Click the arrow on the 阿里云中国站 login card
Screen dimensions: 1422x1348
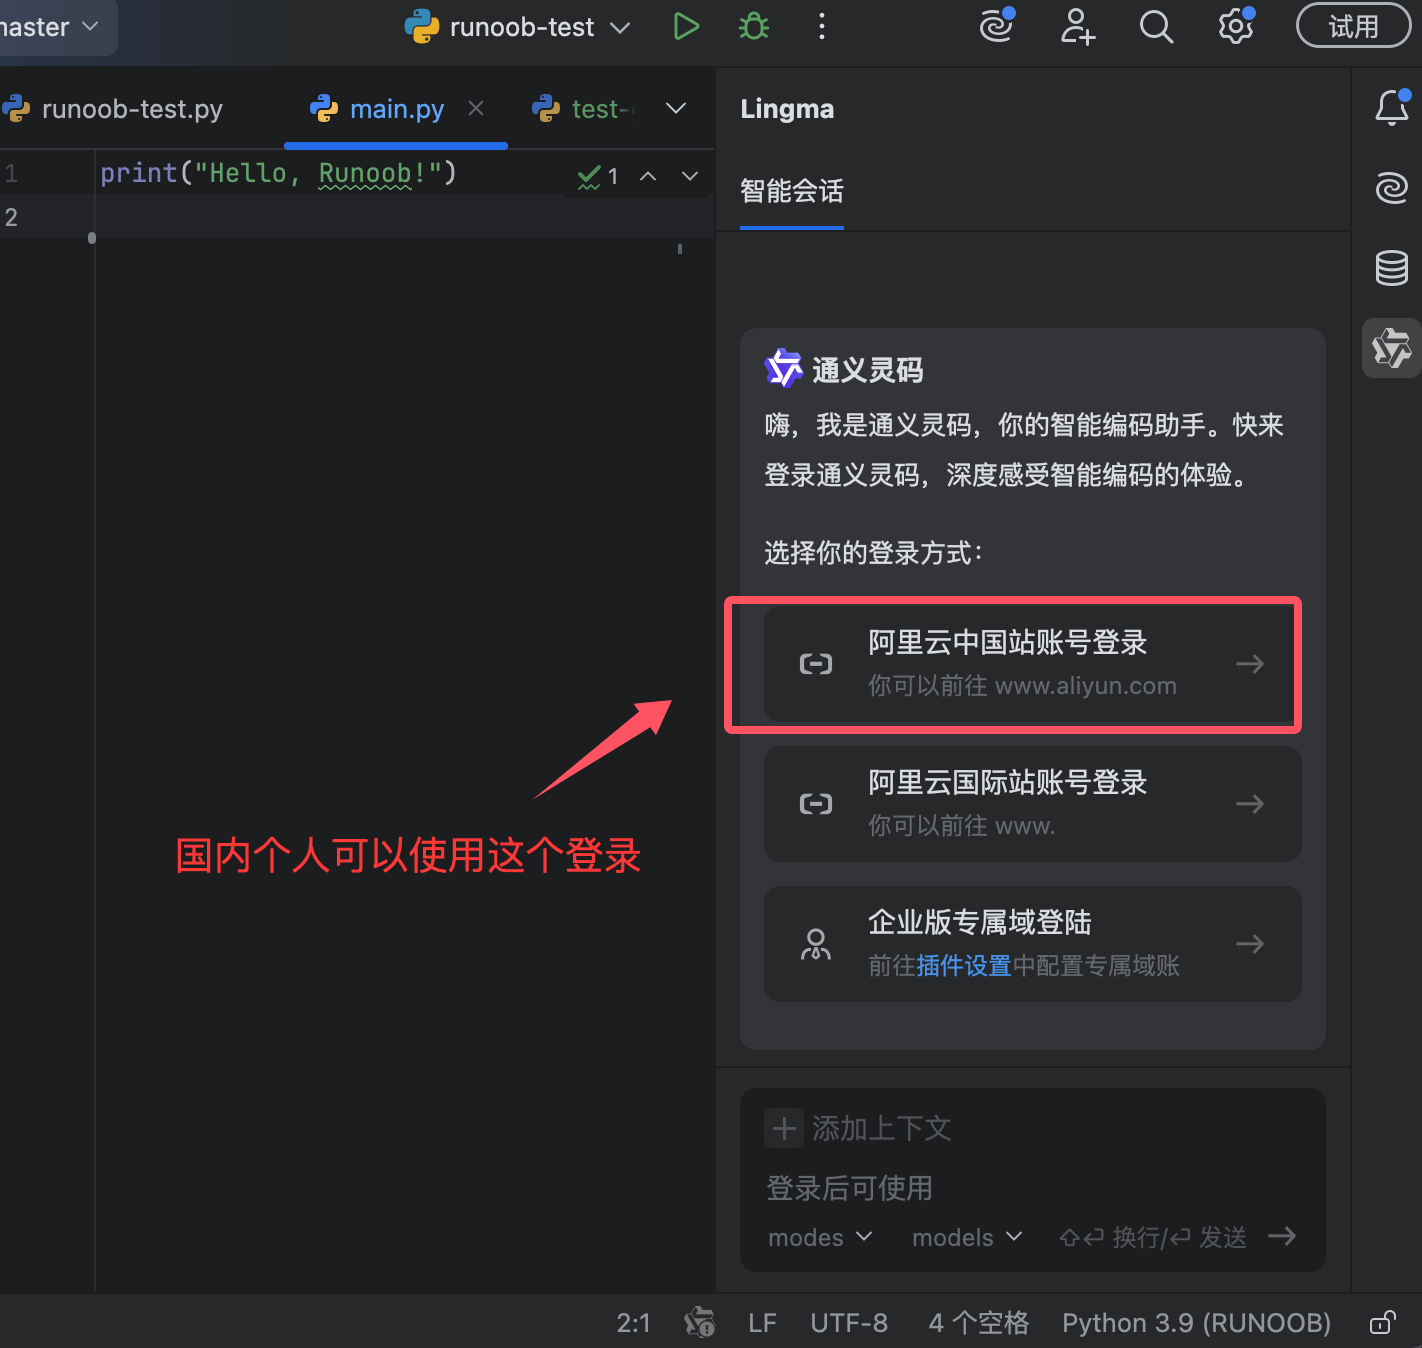click(1250, 664)
